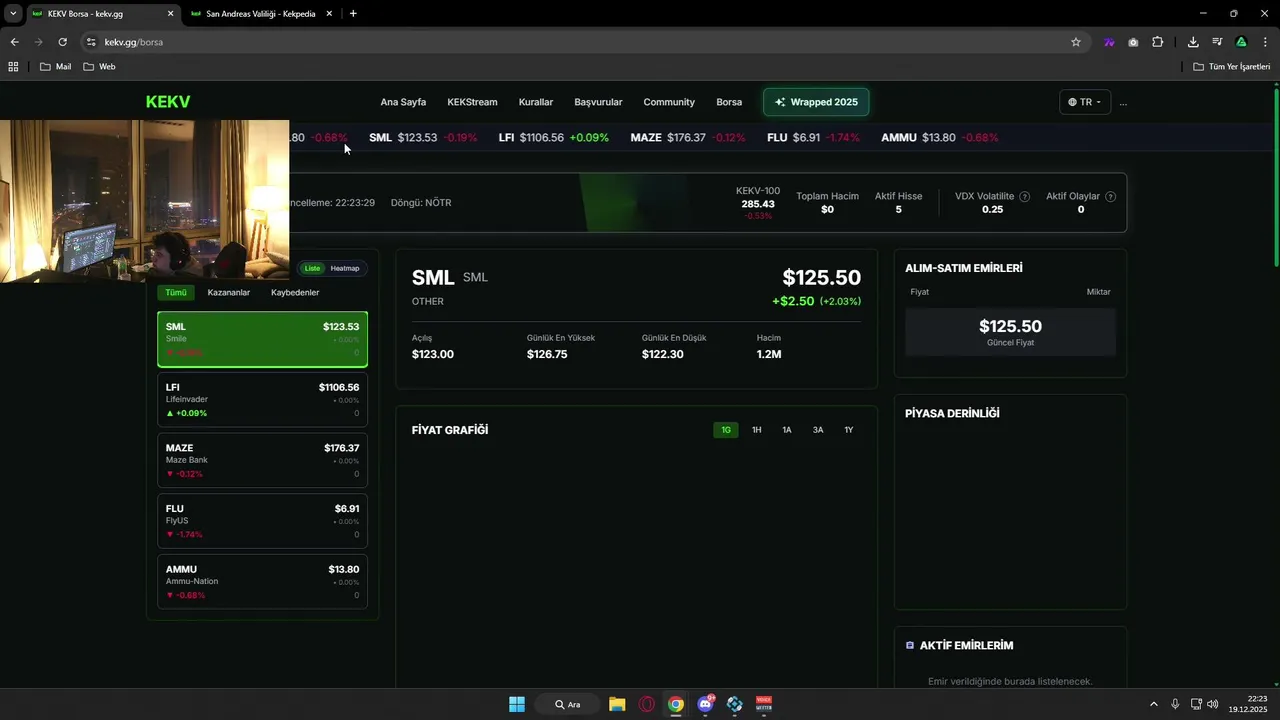Open the Kurallar page
This screenshot has height=720, width=1280.
(536, 102)
